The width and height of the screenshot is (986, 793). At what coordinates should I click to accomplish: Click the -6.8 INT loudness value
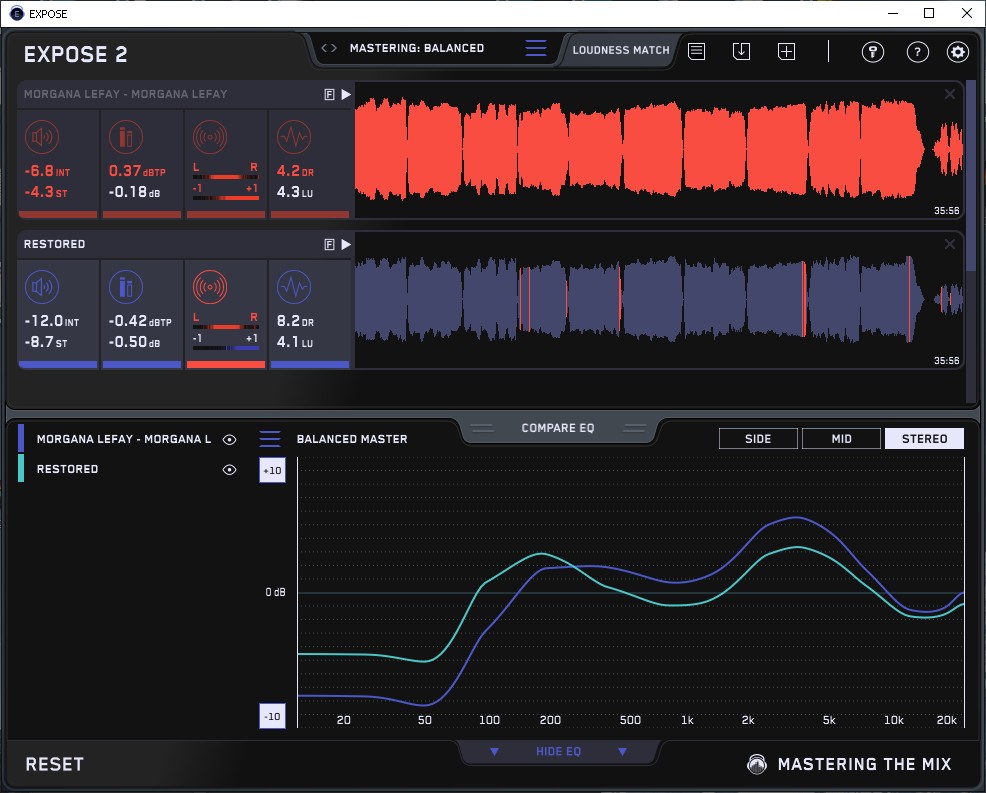coord(47,171)
